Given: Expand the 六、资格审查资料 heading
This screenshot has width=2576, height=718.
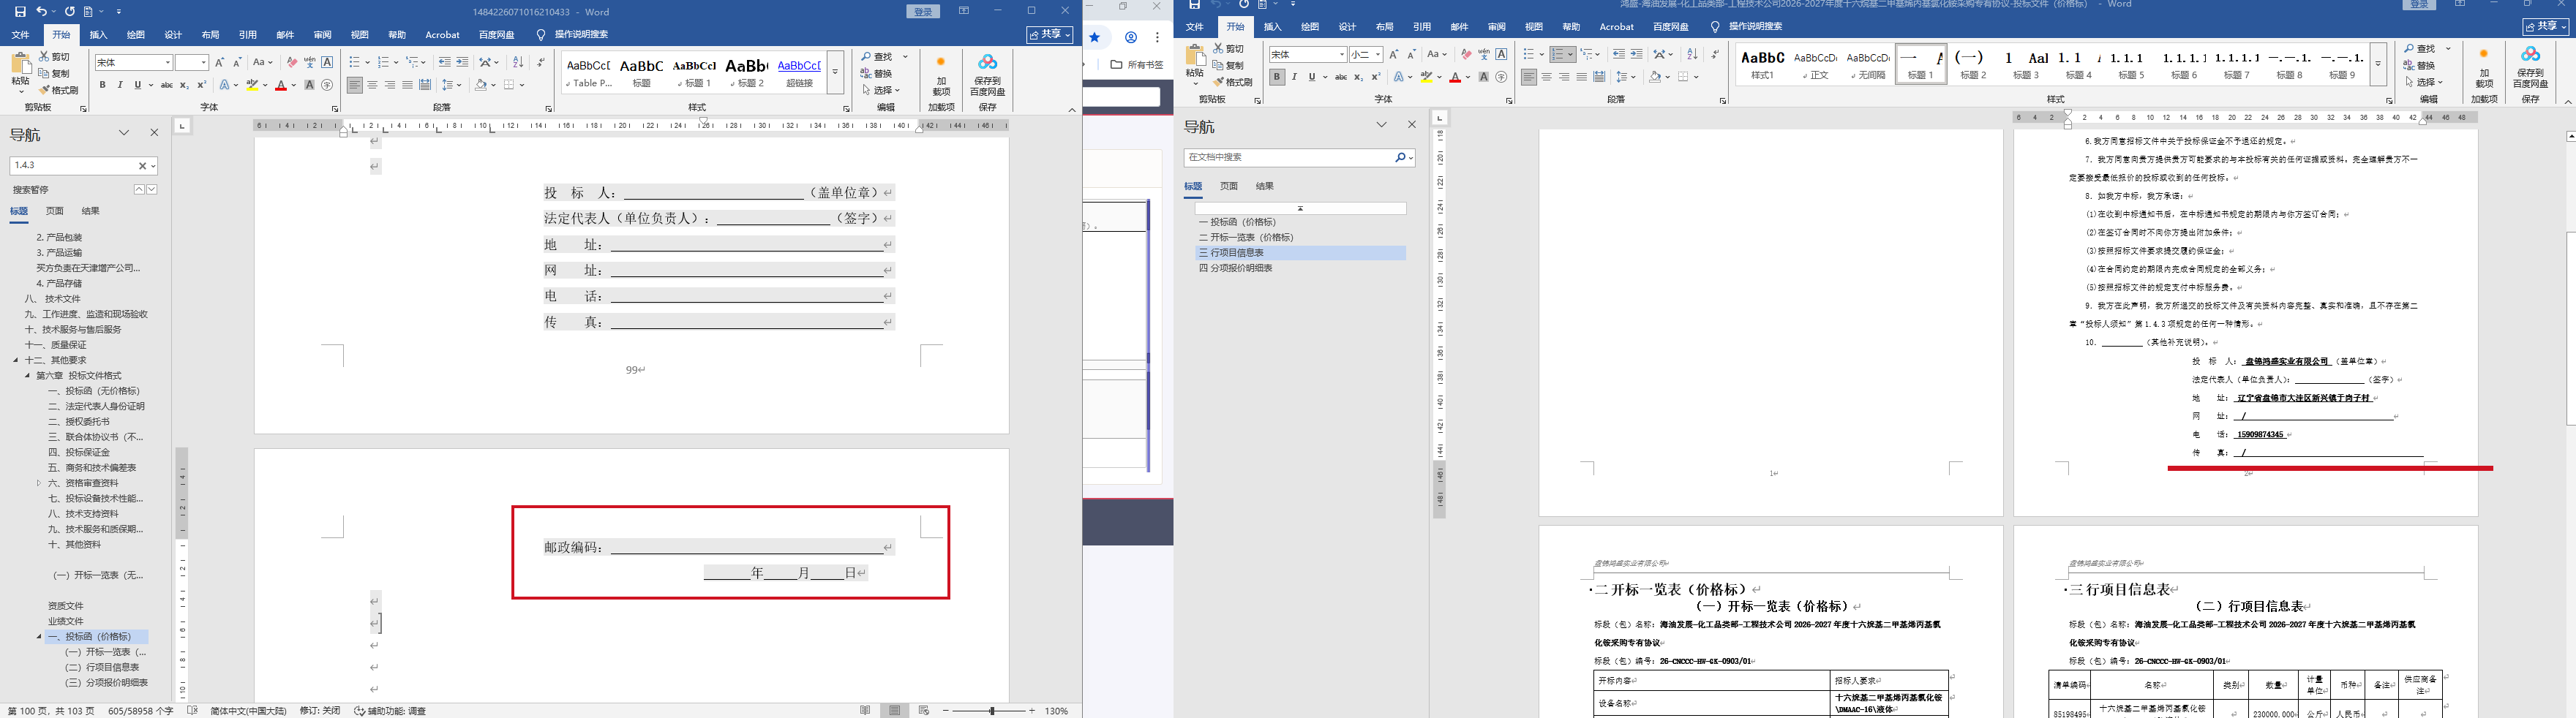Looking at the screenshot, I should pyautogui.click(x=39, y=483).
